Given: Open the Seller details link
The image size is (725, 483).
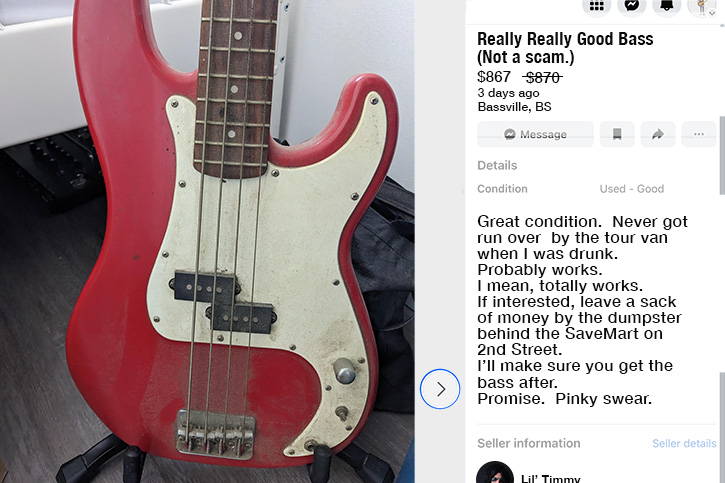Looking at the screenshot, I should [684, 443].
